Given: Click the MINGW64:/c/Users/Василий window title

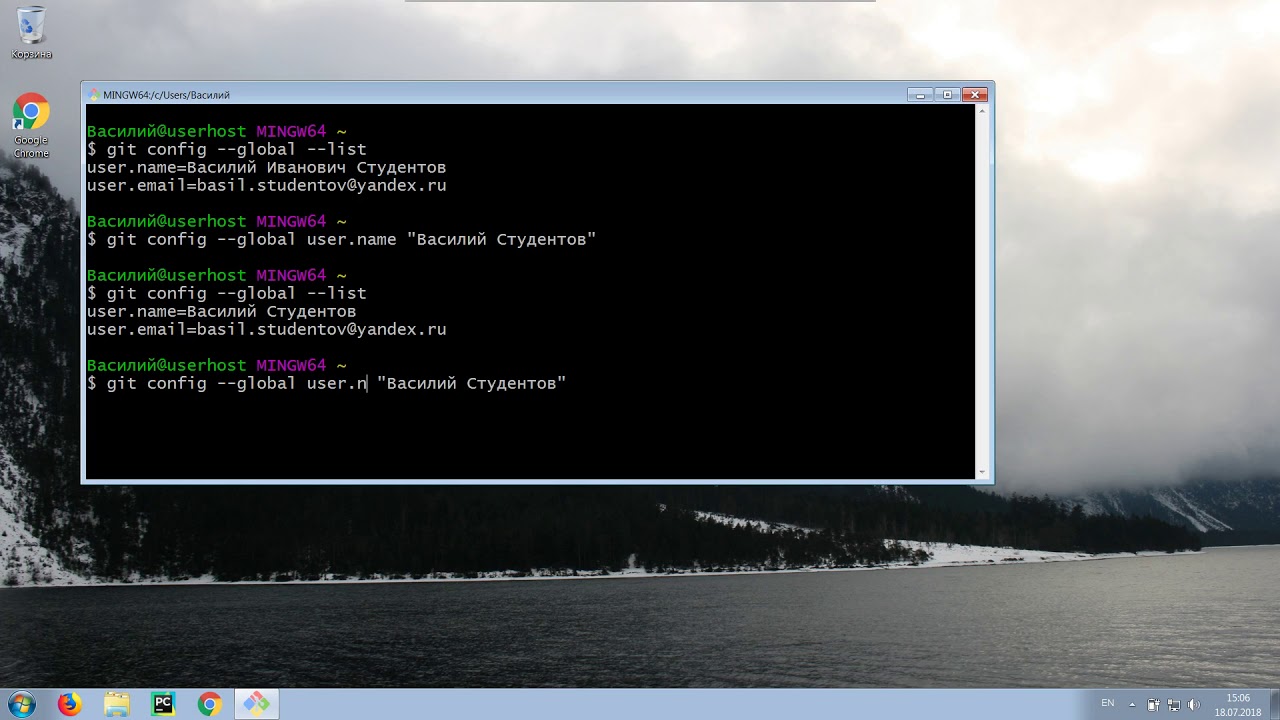Looking at the screenshot, I should point(166,95).
